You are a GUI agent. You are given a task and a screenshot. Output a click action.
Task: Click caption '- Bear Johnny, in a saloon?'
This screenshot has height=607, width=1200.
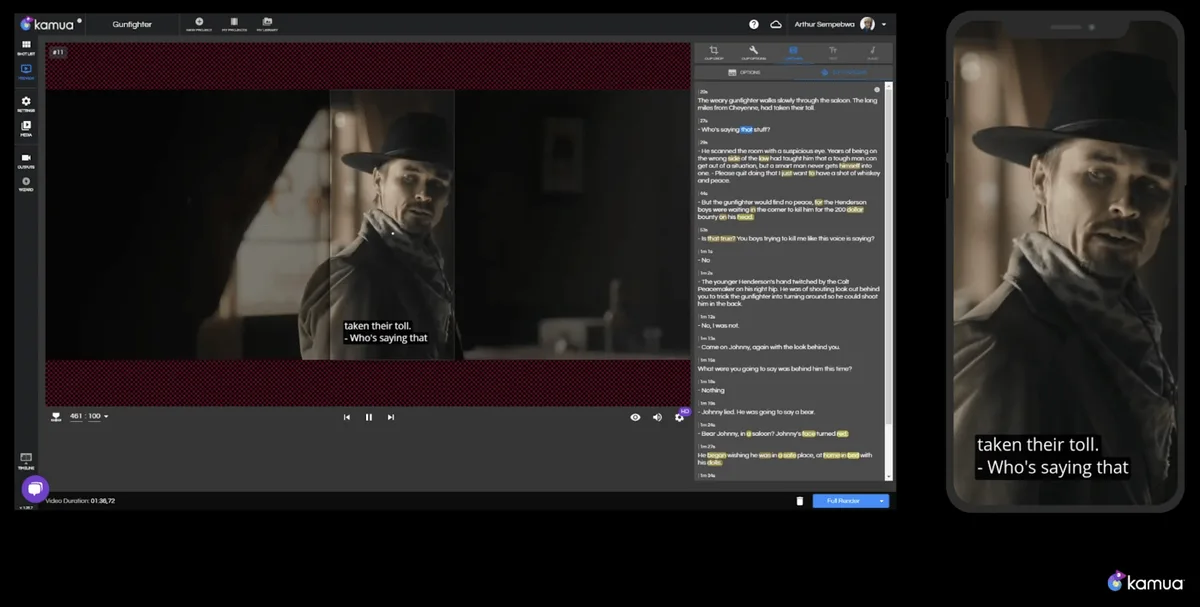click(773, 434)
